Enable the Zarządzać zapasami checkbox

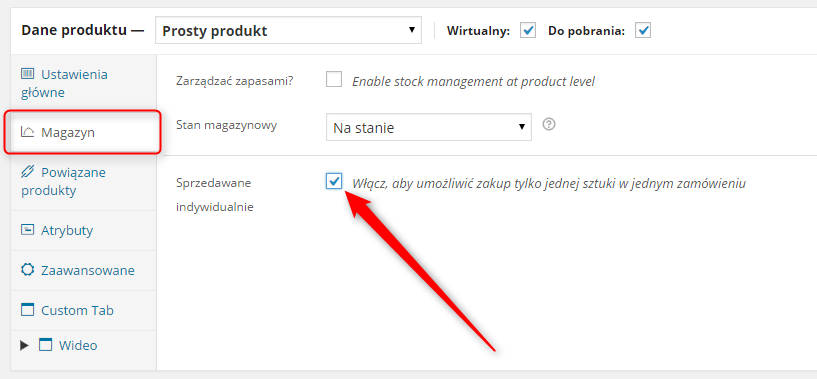coord(334,80)
